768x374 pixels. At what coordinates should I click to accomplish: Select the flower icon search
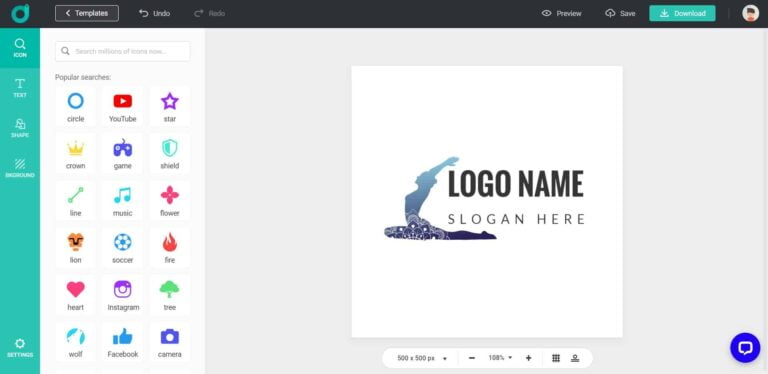click(169, 201)
